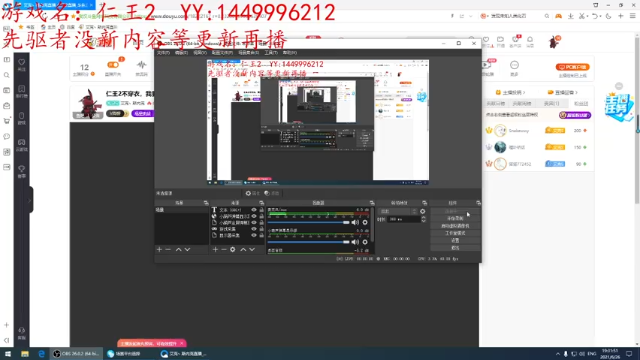This screenshot has height=360, width=640.
Task: Open Settings from OBS controls
Action: tap(455, 240)
